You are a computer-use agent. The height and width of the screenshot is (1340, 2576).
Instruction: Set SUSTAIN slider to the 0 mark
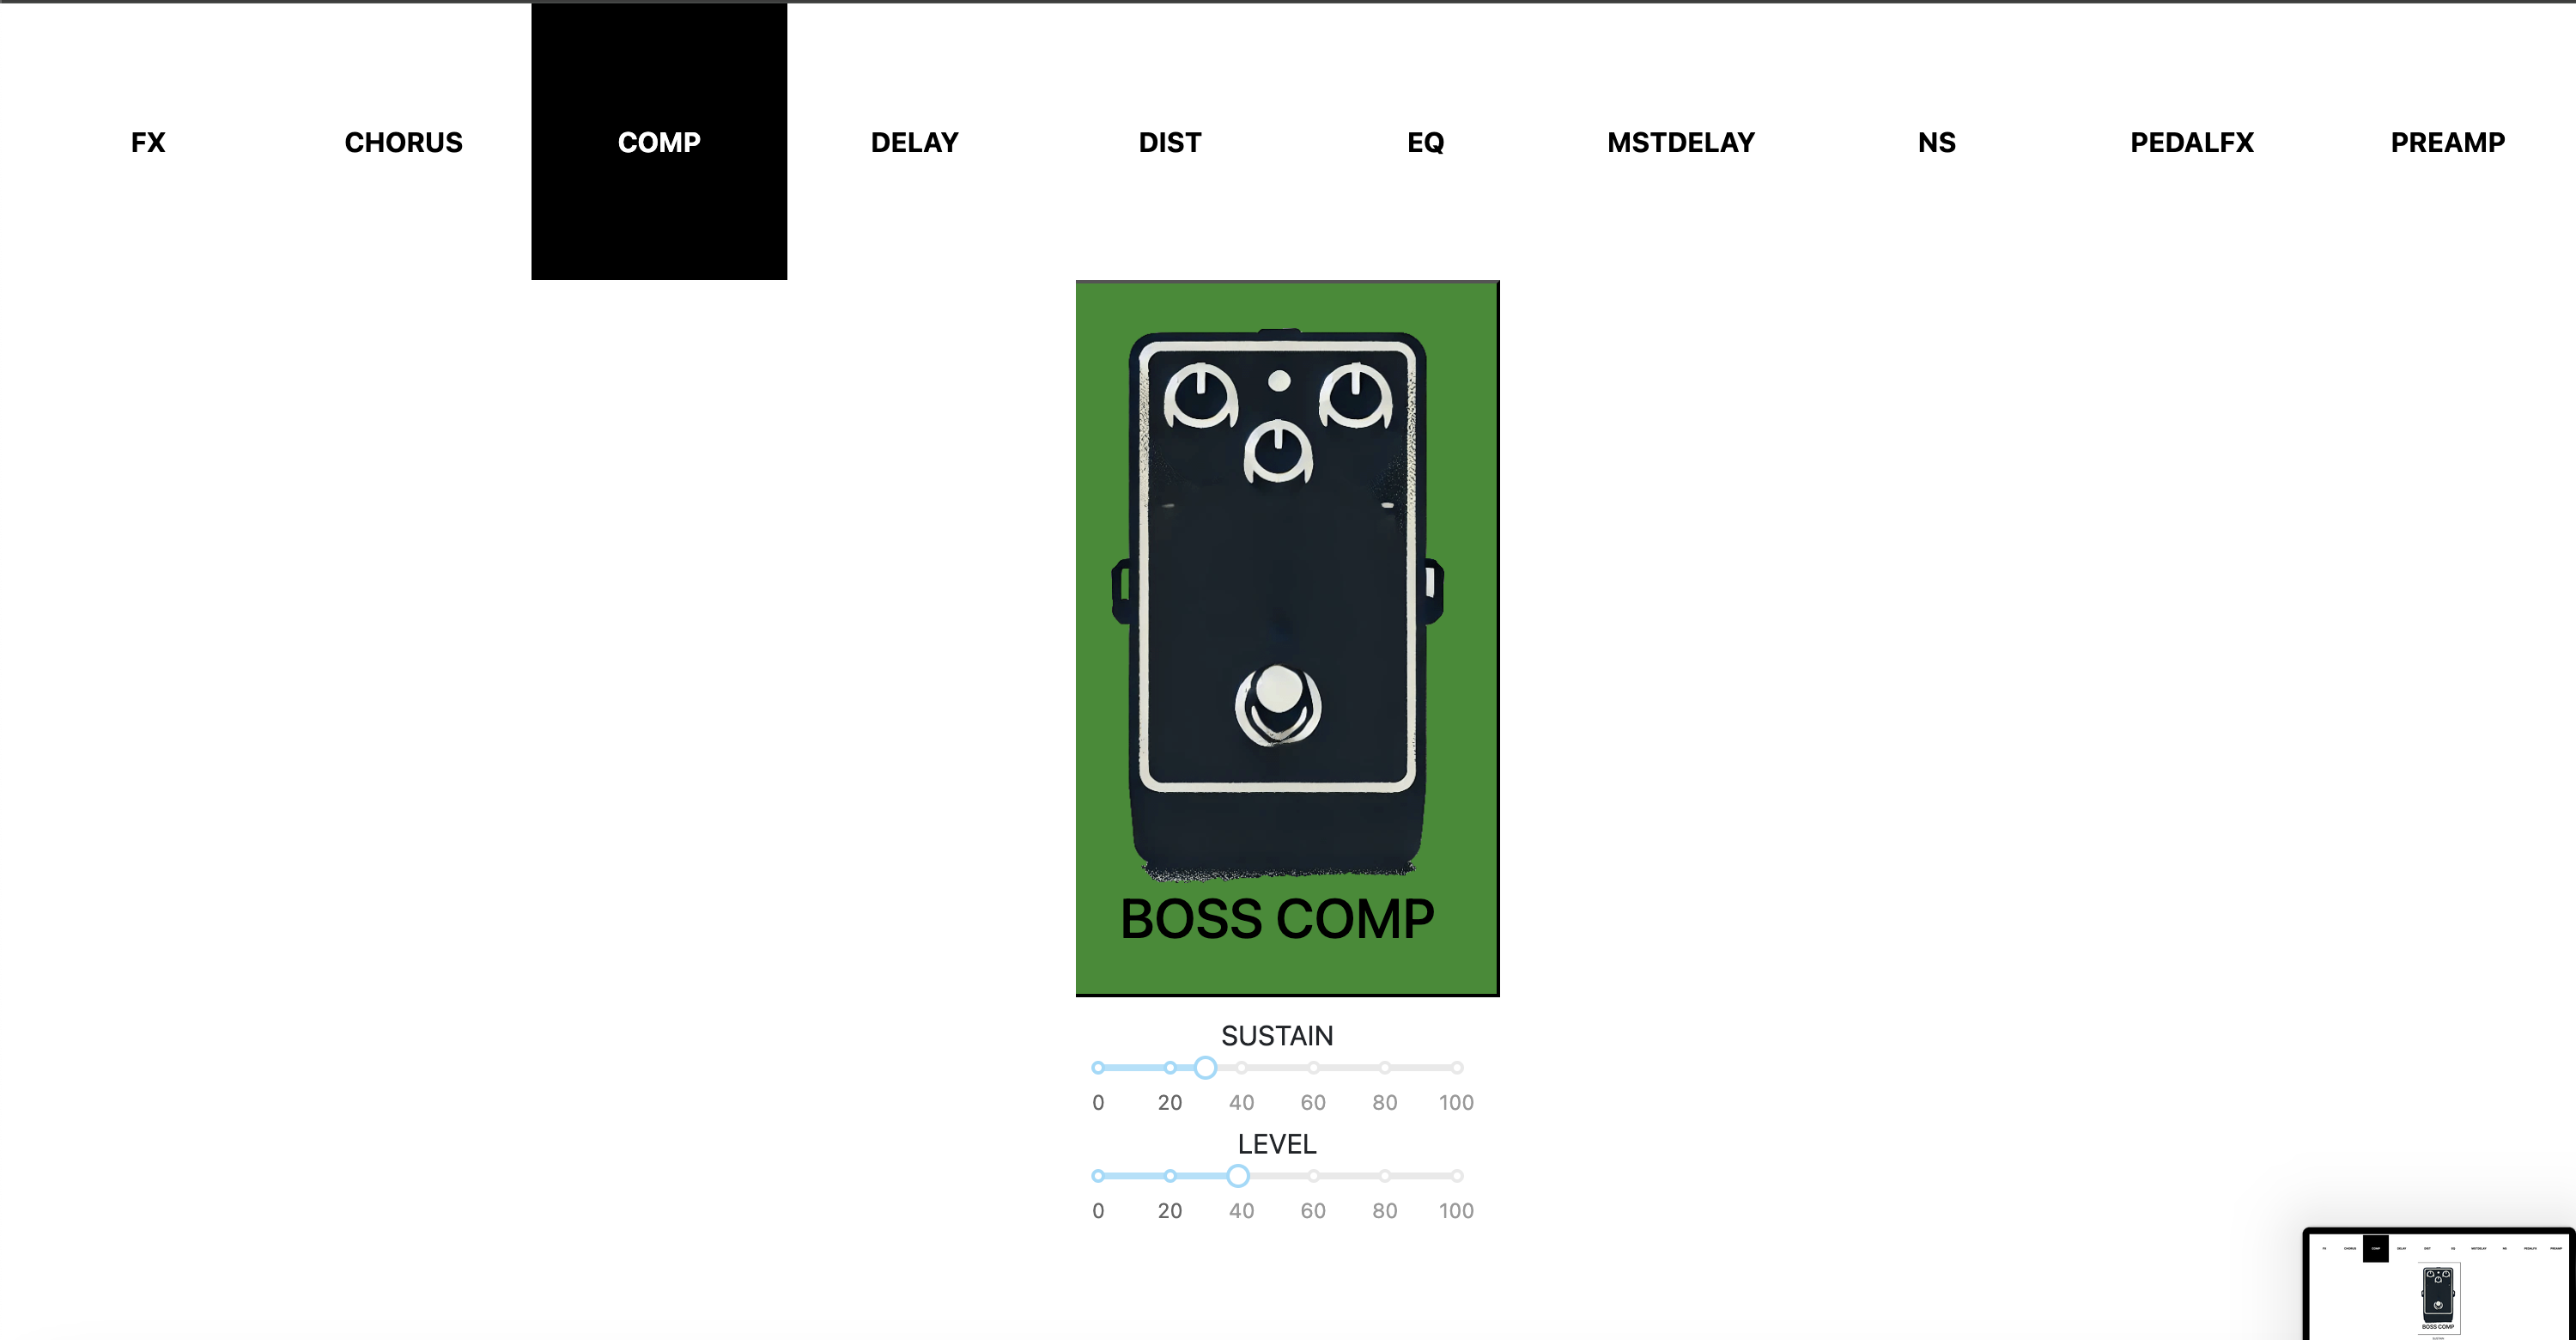1098,1068
